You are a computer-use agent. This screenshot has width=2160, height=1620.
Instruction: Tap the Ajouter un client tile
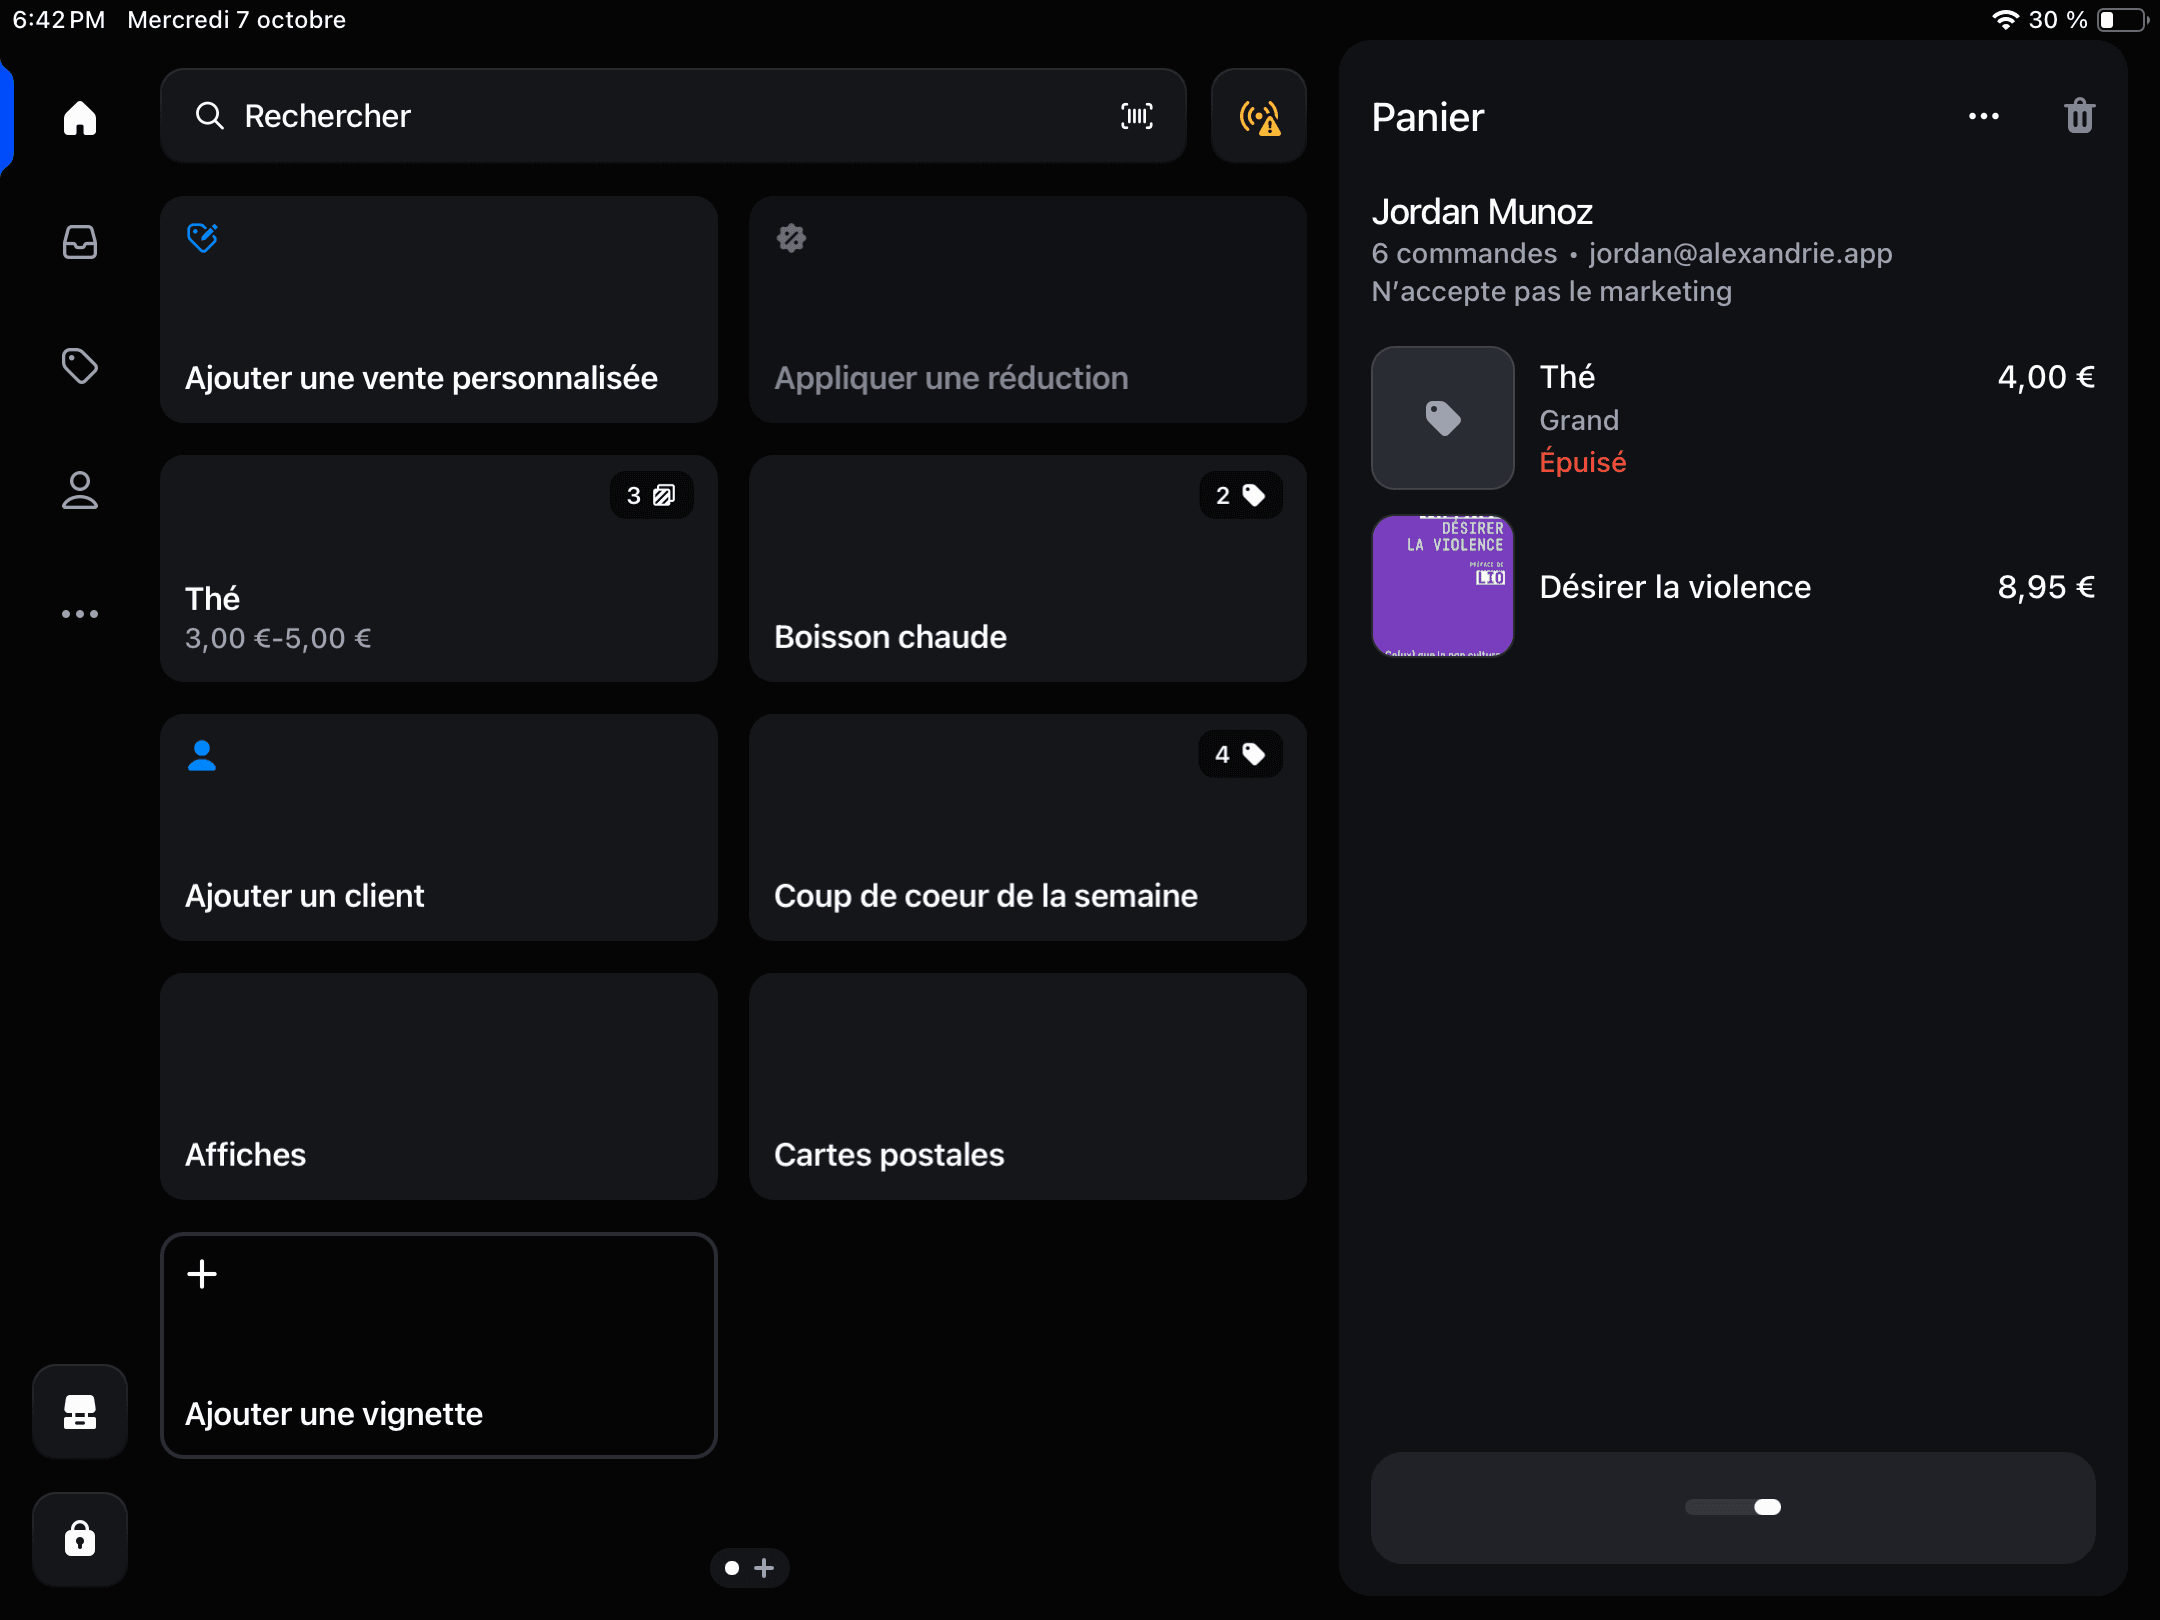tap(439, 827)
